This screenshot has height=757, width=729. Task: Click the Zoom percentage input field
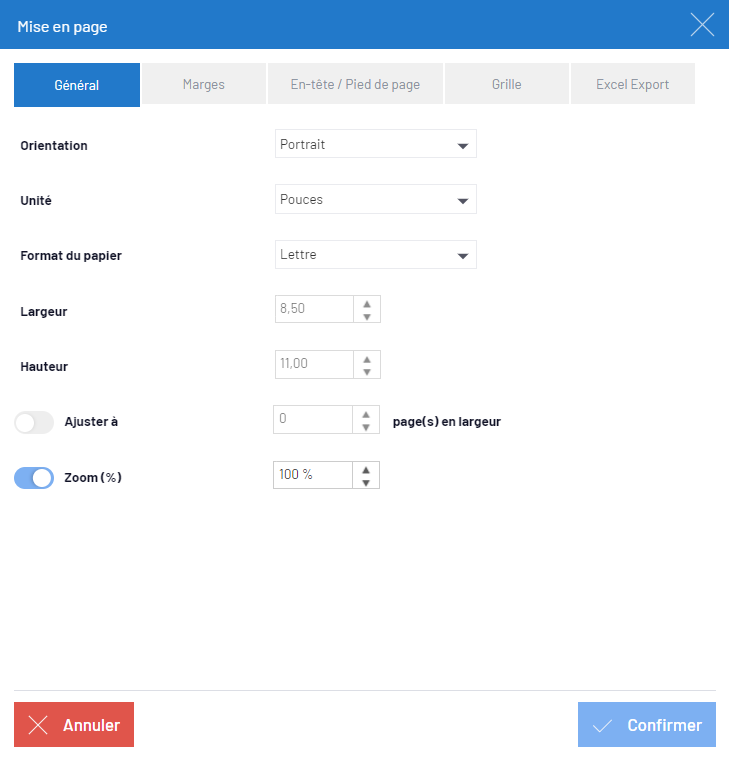pos(312,475)
